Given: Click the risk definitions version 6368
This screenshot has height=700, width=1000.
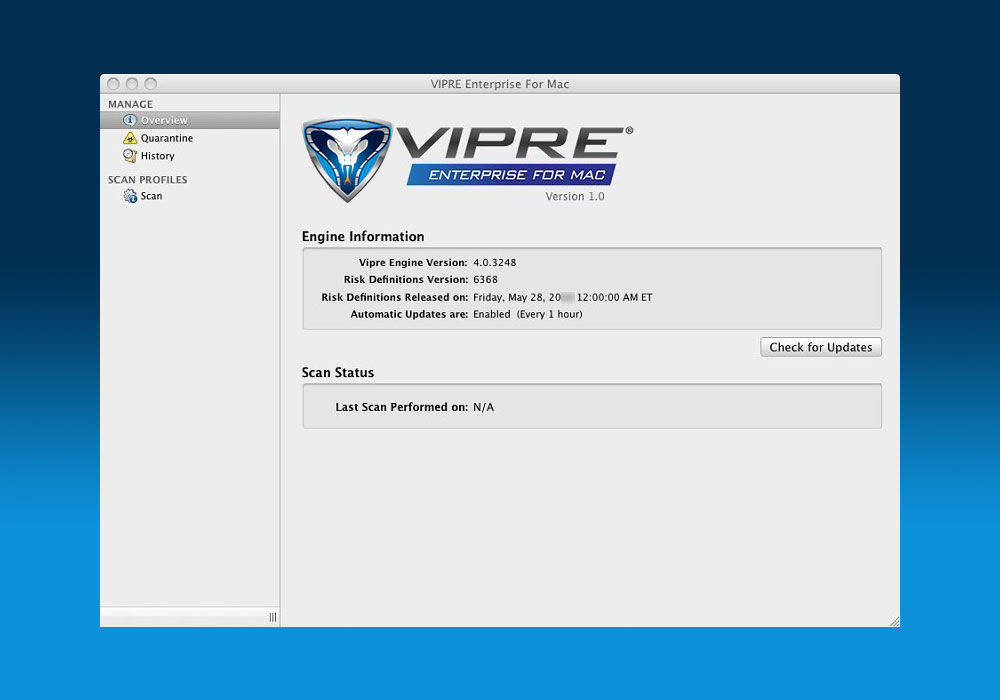Looking at the screenshot, I should click(x=485, y=279).
